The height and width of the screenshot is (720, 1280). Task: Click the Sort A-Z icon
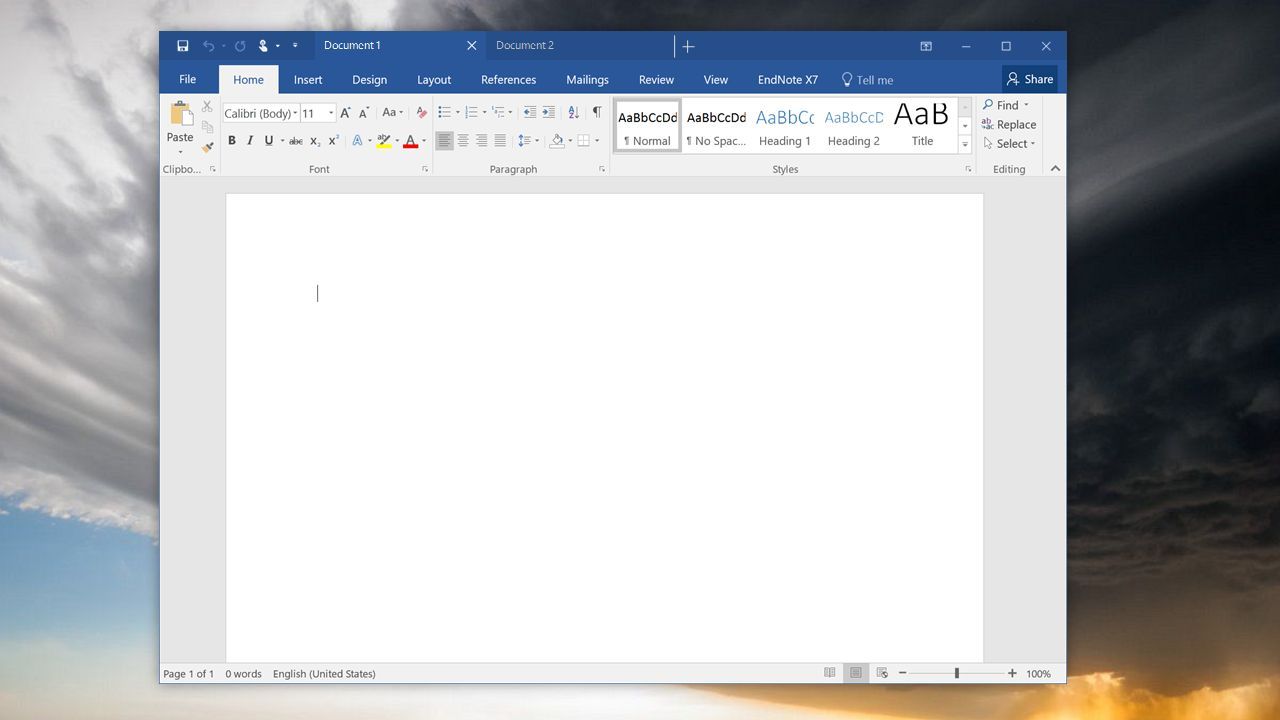574,113
